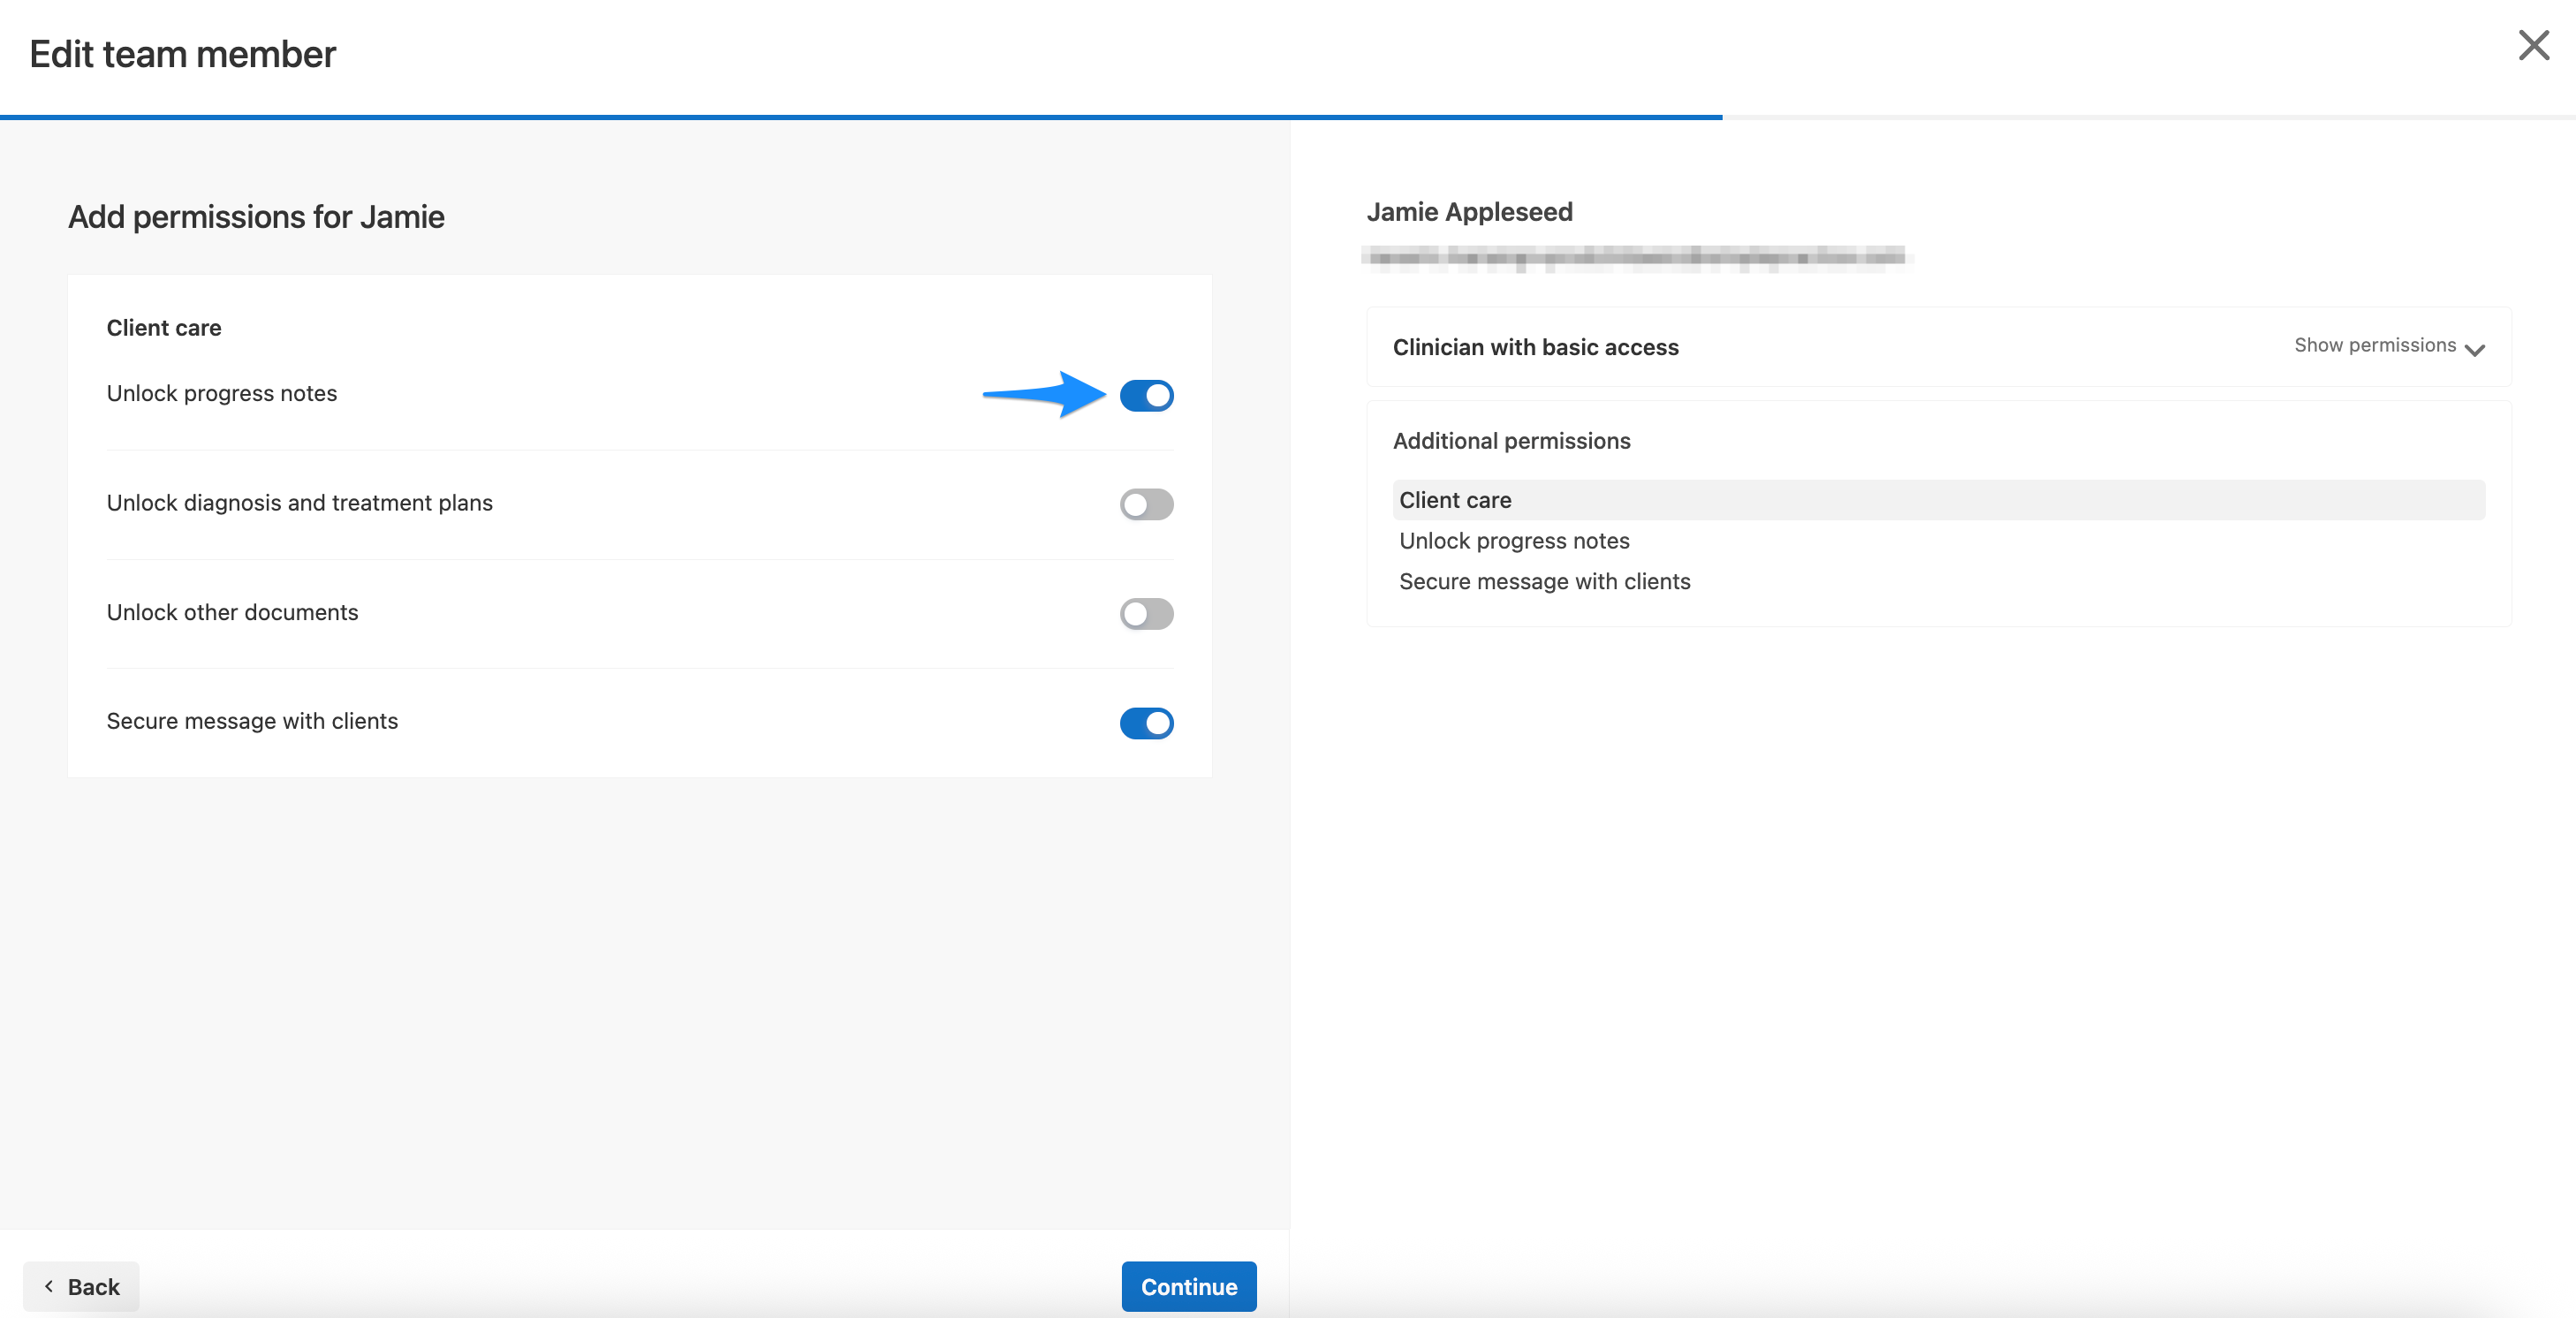Select Unlock progress notes in summary list
Viewport: 2576px width, 1318px height.
click(x=1514, y=541)
